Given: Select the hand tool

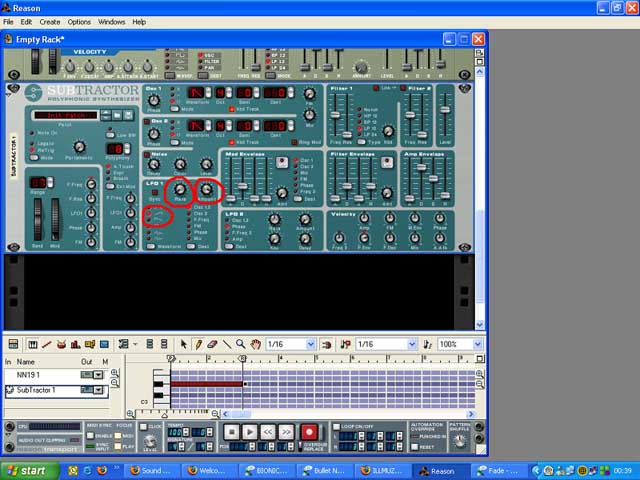Looking at the screenshot, I should tap(256, 344).
